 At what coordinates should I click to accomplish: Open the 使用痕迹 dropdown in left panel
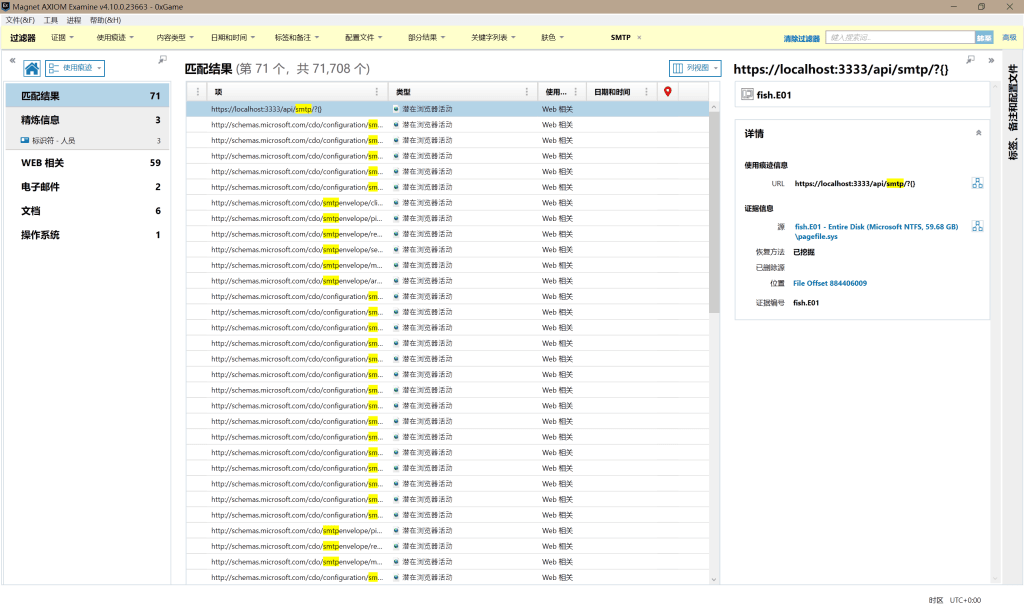click(x=75, y=68)
